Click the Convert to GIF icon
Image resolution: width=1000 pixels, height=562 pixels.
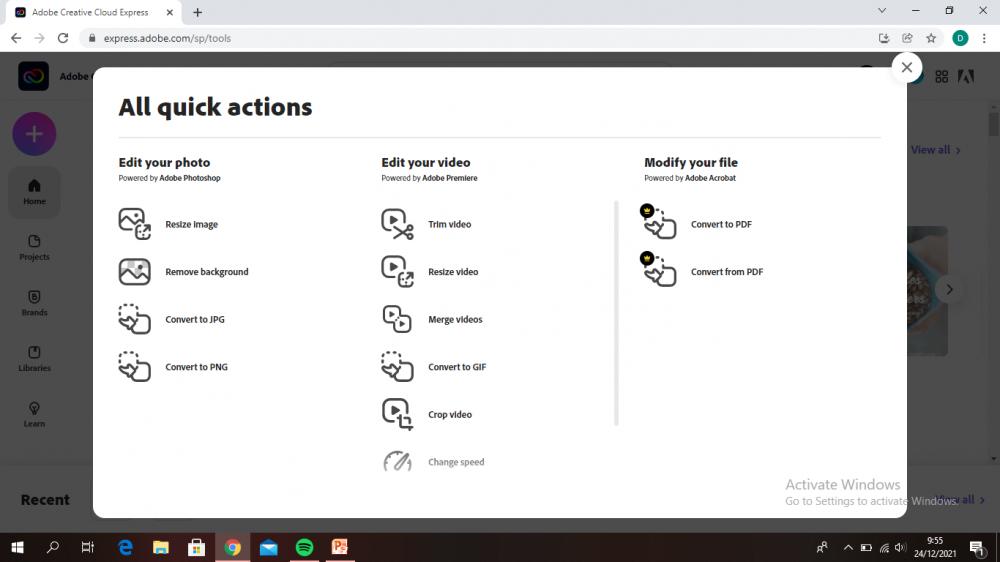tap(397, 367)
